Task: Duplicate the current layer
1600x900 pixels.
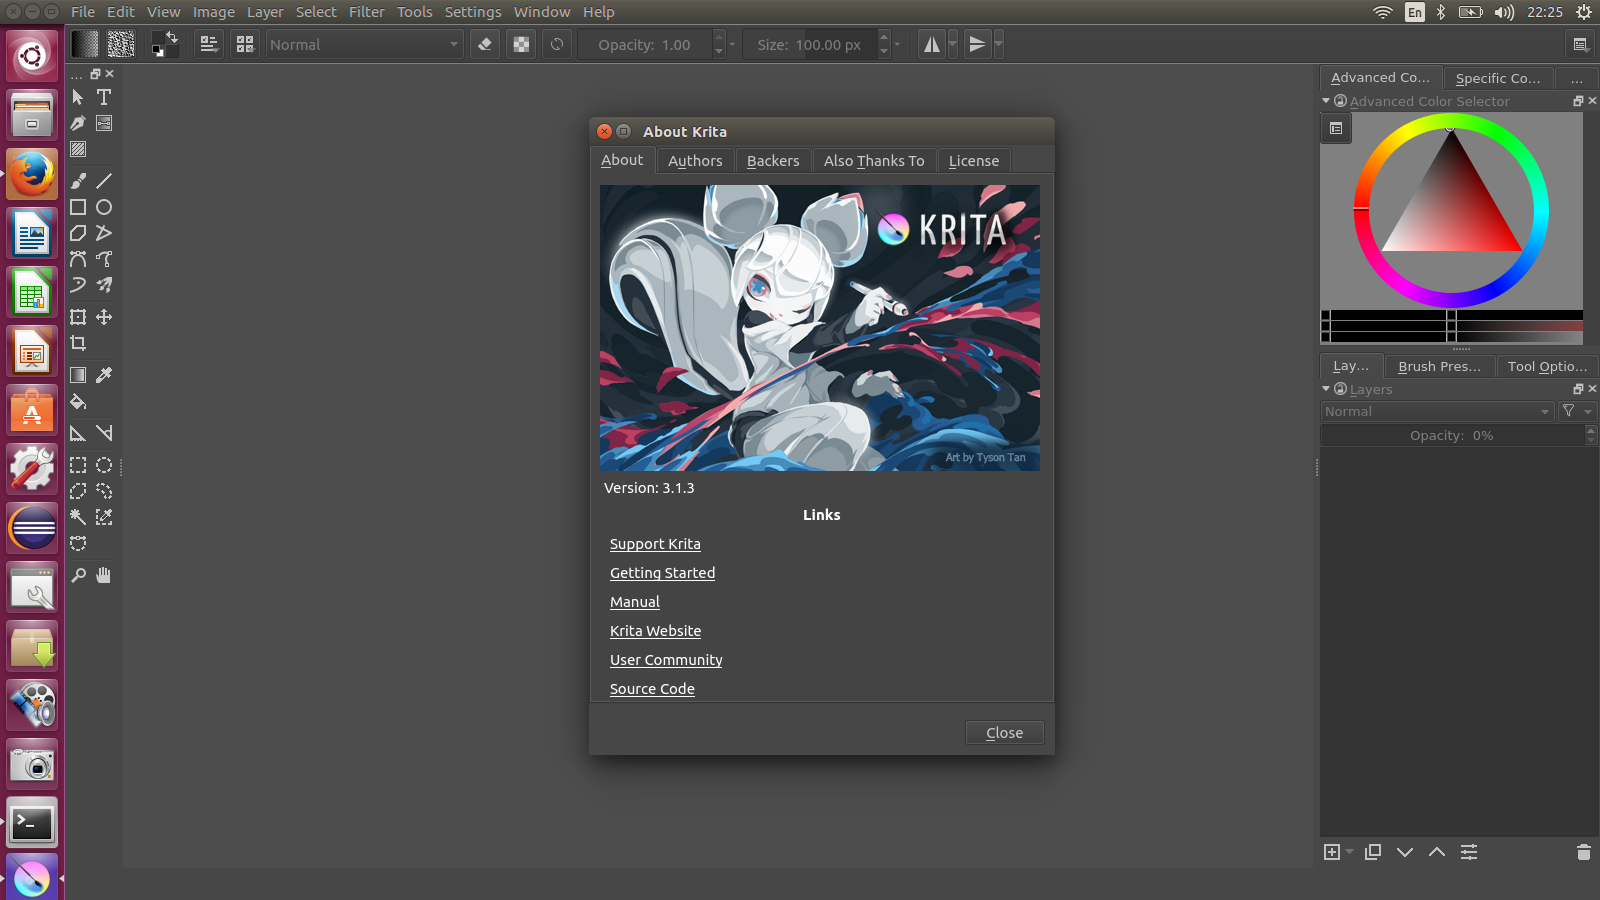Action: (1372, 852)
